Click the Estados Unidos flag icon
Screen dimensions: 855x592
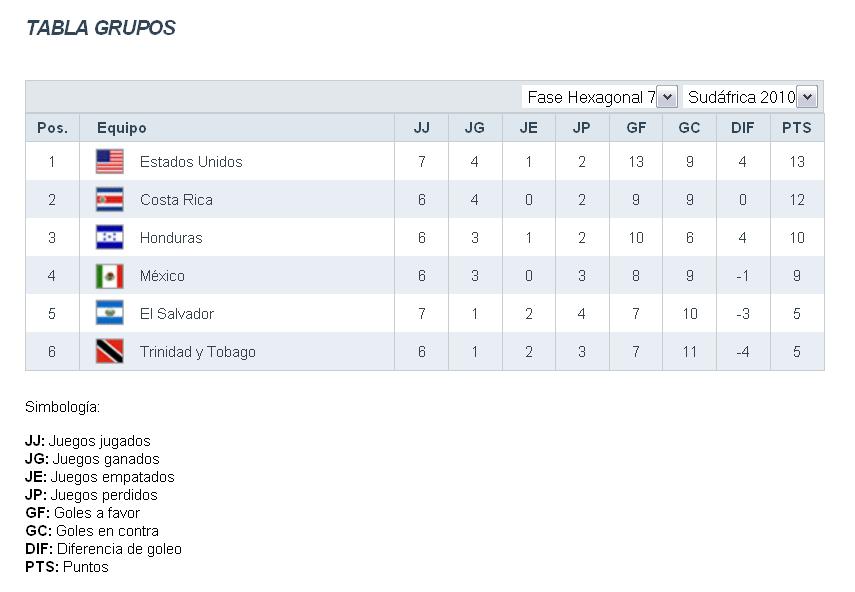[109, 161]
